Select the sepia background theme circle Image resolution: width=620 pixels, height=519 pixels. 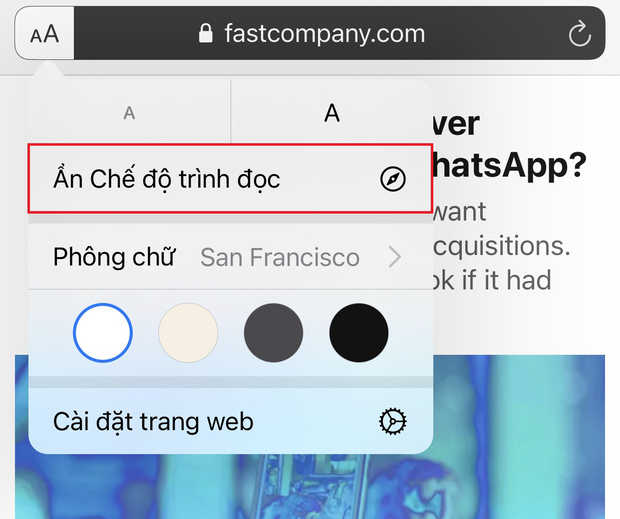pyautogui.click(x=188, y=332)
